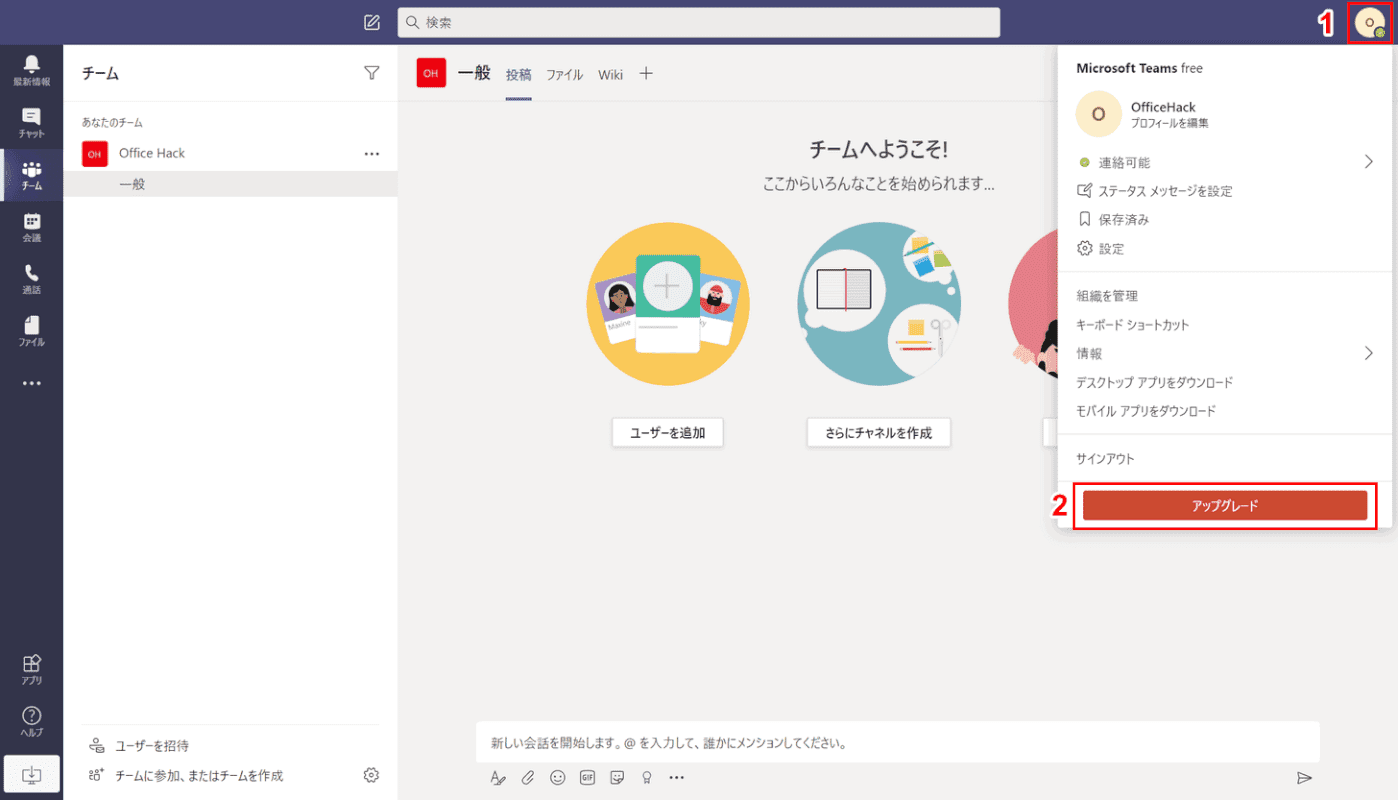Screen dimensions: 1398x800
Task: Switch to the 投稿 tab
Action: [519, 75]
